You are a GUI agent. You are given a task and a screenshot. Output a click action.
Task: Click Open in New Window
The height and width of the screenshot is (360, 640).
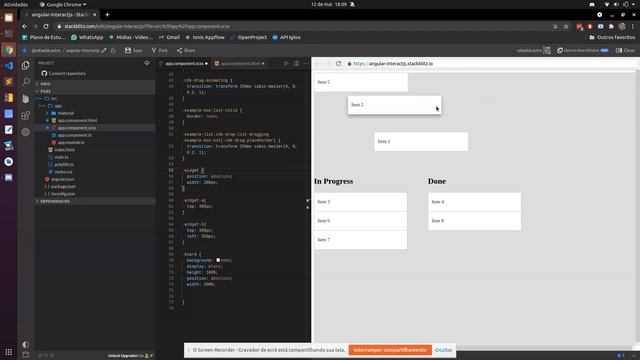582,50
